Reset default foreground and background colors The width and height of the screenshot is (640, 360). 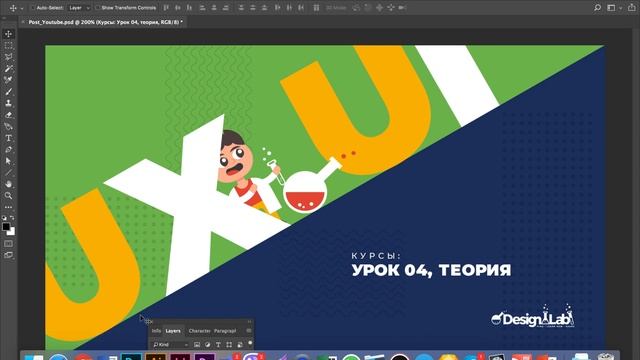click(4, 218)
